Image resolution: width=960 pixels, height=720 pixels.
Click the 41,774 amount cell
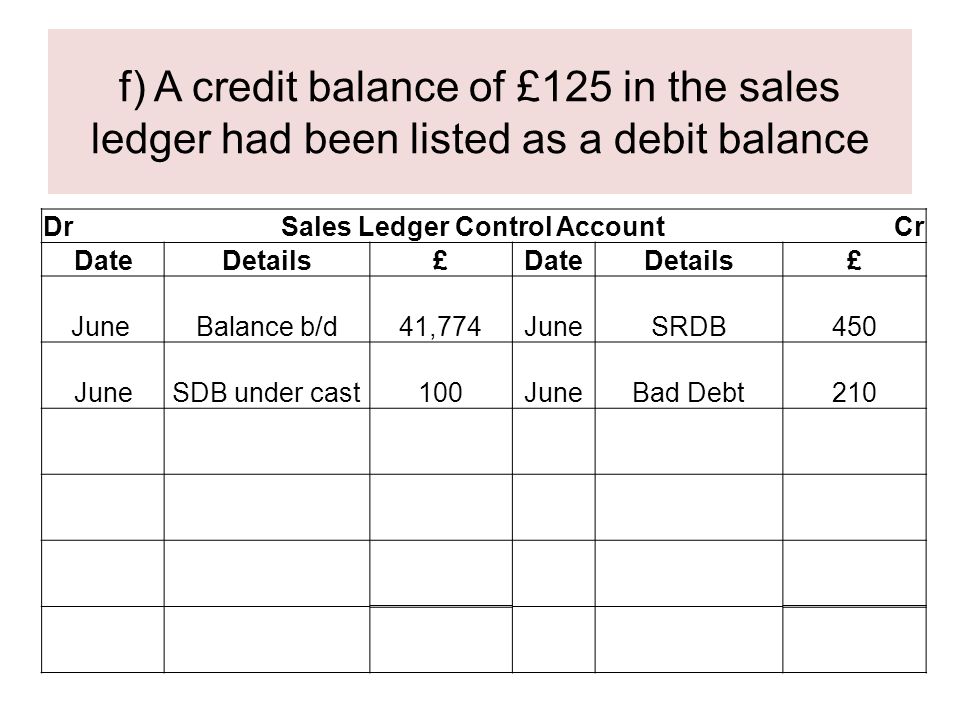[x=441, y=309]
